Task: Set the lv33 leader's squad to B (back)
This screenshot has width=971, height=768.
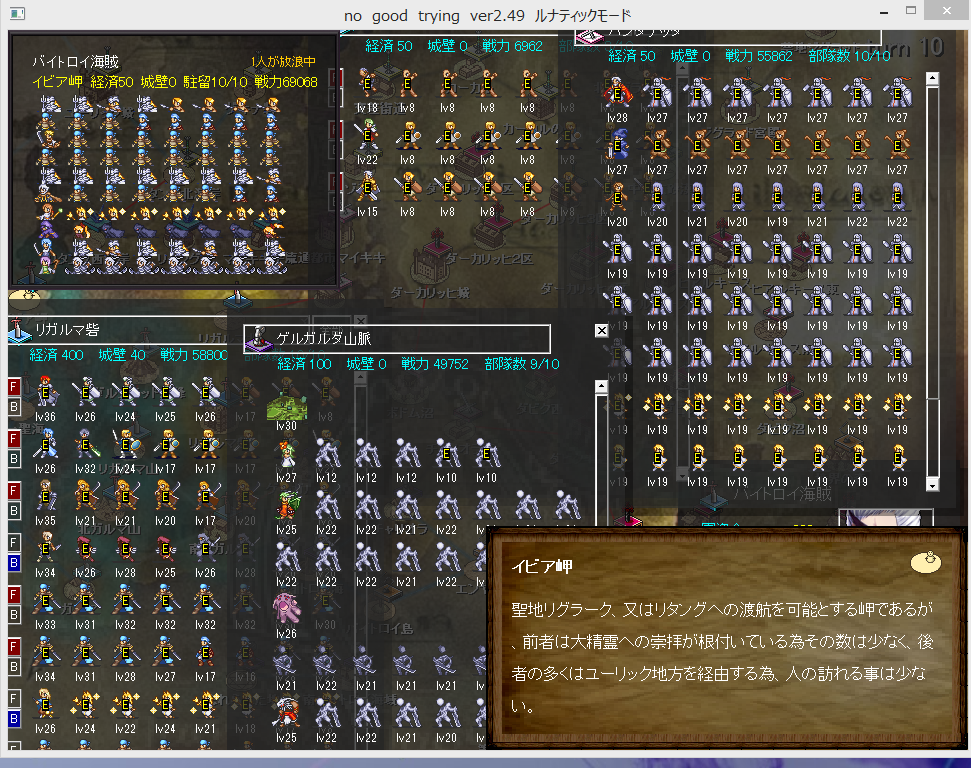Action: click(14, 615)
